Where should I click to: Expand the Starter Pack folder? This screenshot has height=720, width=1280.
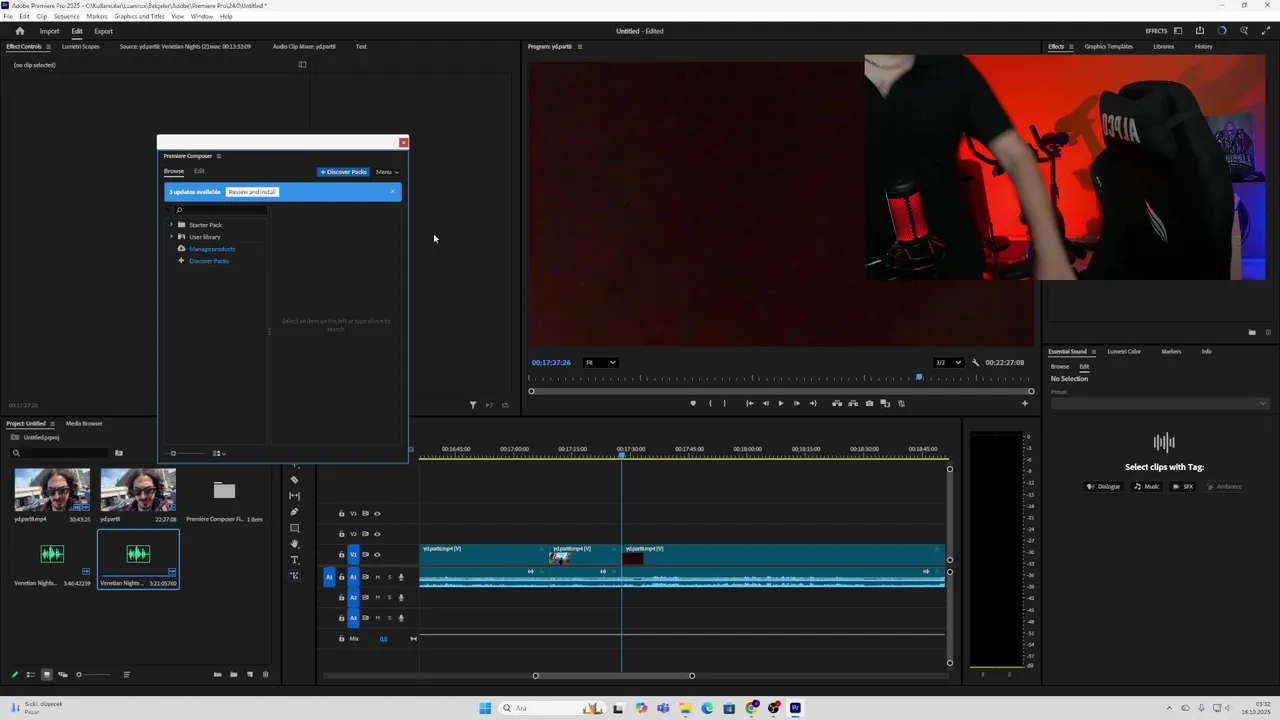click(171, 225)
